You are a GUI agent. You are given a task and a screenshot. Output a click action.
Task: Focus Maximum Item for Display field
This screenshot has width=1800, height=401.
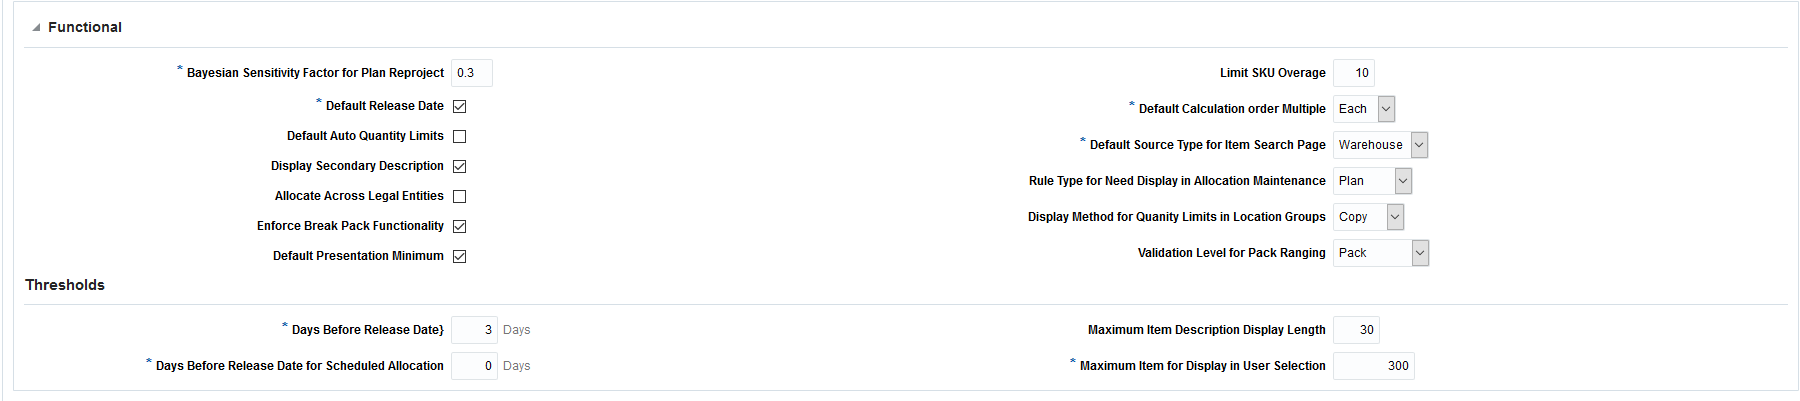pyautogui.click(x=1373, y=366)
